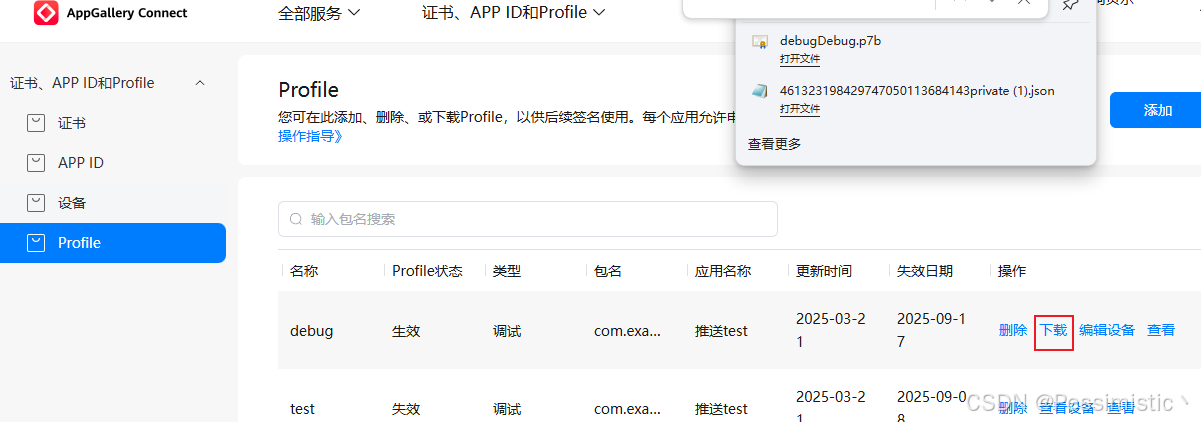Click the 更新时间 column header
Screen dimensions: 1201x422
pos(824,271)
